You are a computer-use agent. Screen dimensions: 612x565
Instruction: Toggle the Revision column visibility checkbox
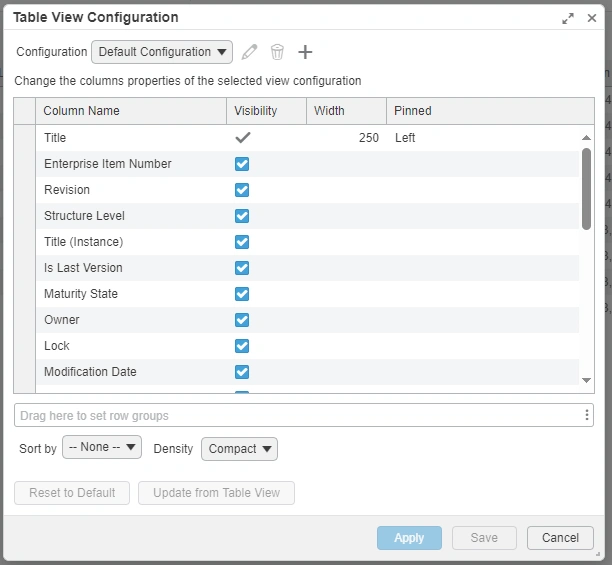[242, 190]
